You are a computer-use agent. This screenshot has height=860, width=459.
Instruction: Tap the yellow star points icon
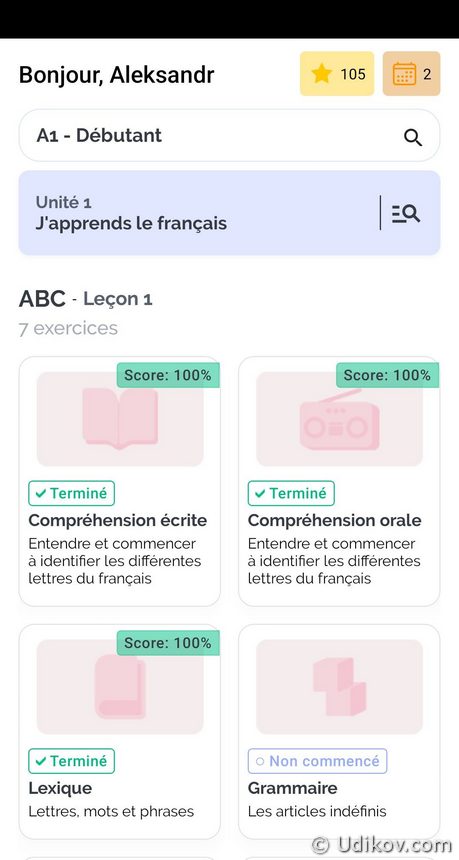pyautogui.click(x=322, y=73)
